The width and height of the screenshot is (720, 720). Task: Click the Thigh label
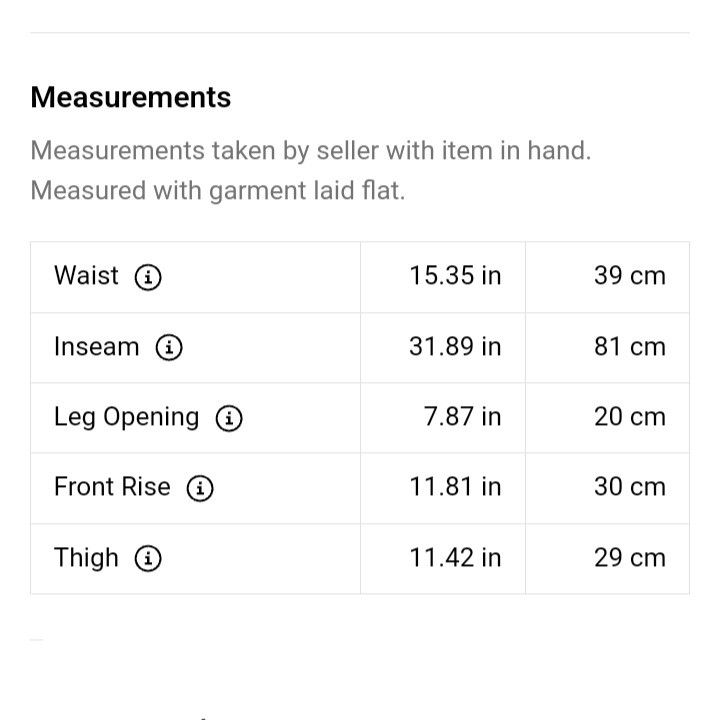(x=86, y=558)
